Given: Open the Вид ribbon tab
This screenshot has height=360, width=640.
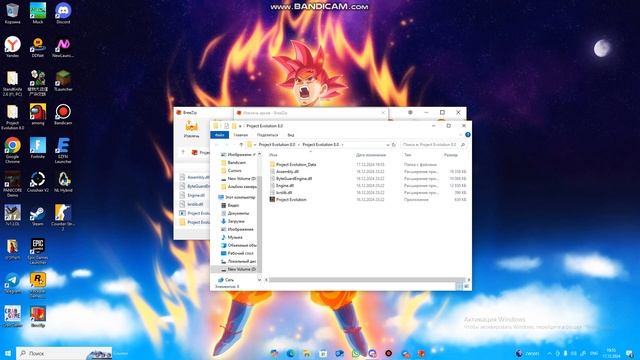Looking at the screenshot, I should point(291,135).
